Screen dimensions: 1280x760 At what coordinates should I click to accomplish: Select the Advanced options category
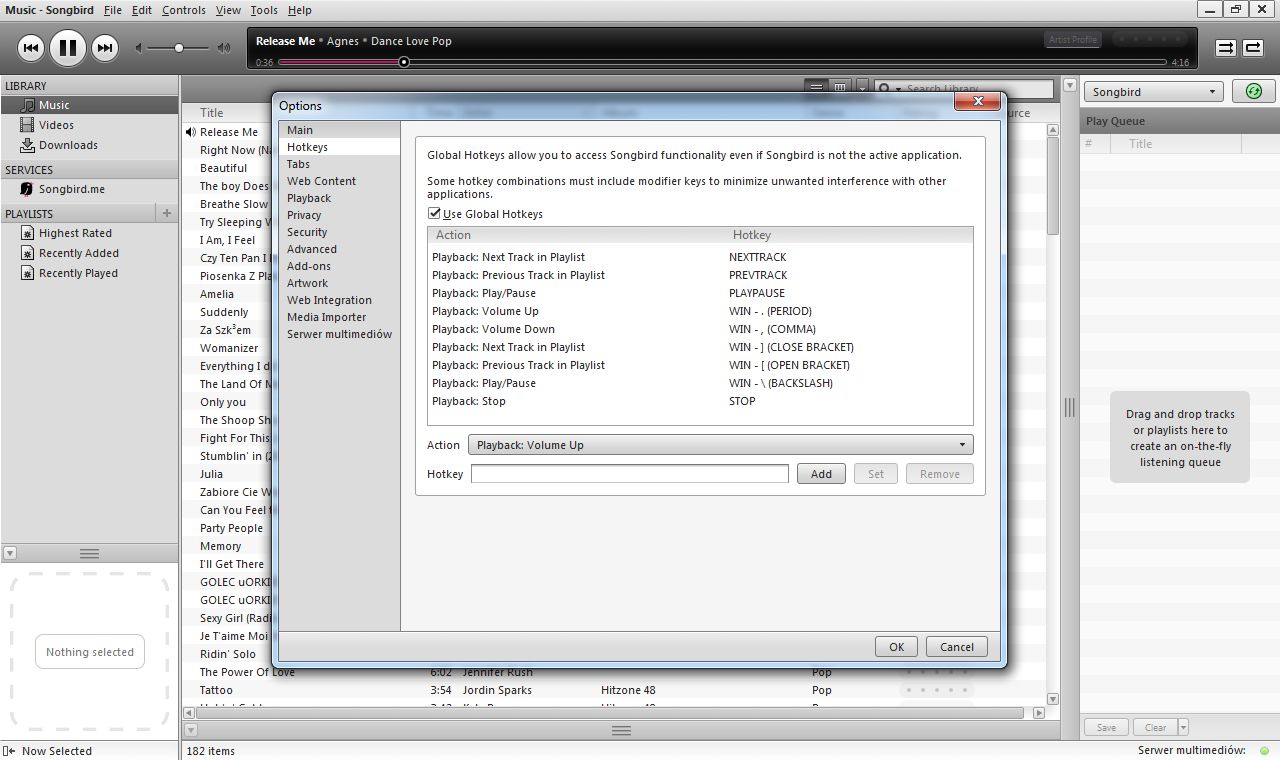339,249
